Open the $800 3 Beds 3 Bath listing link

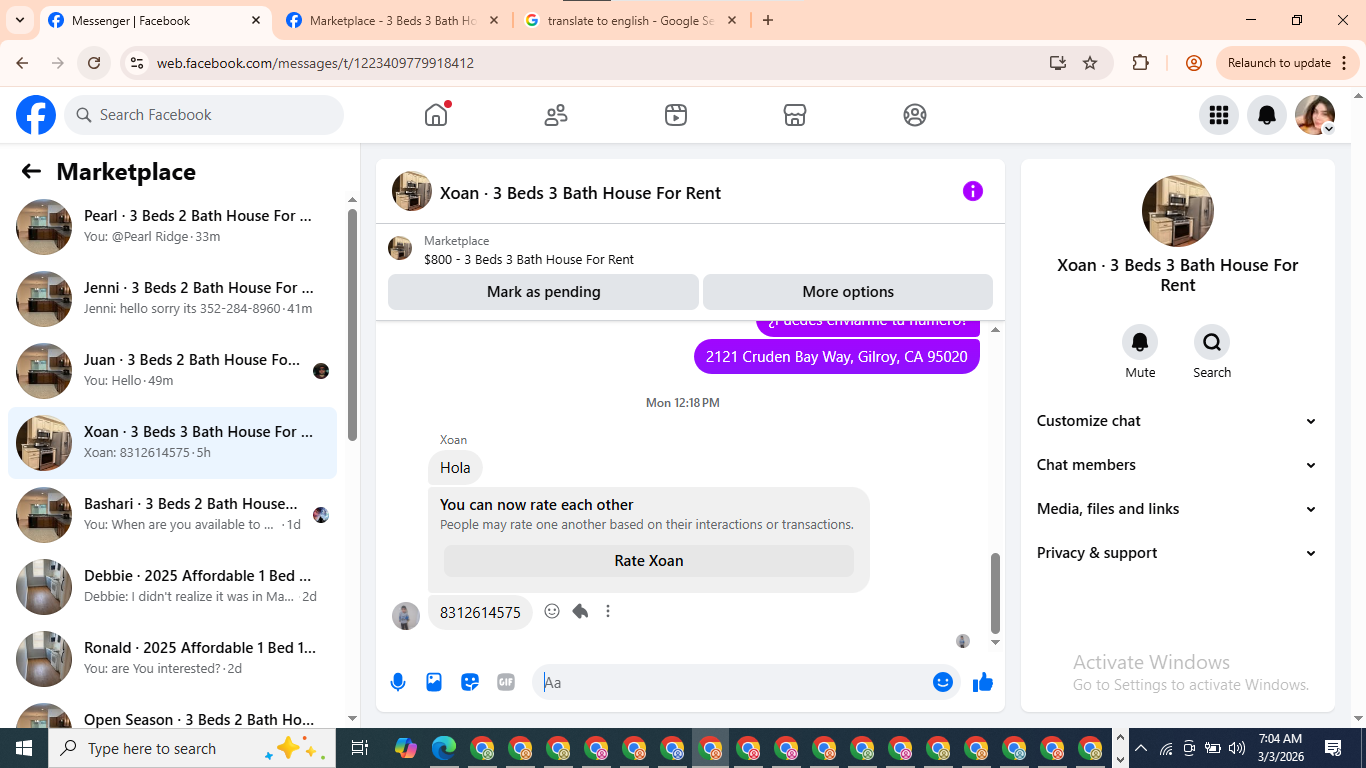click(529, 259)
